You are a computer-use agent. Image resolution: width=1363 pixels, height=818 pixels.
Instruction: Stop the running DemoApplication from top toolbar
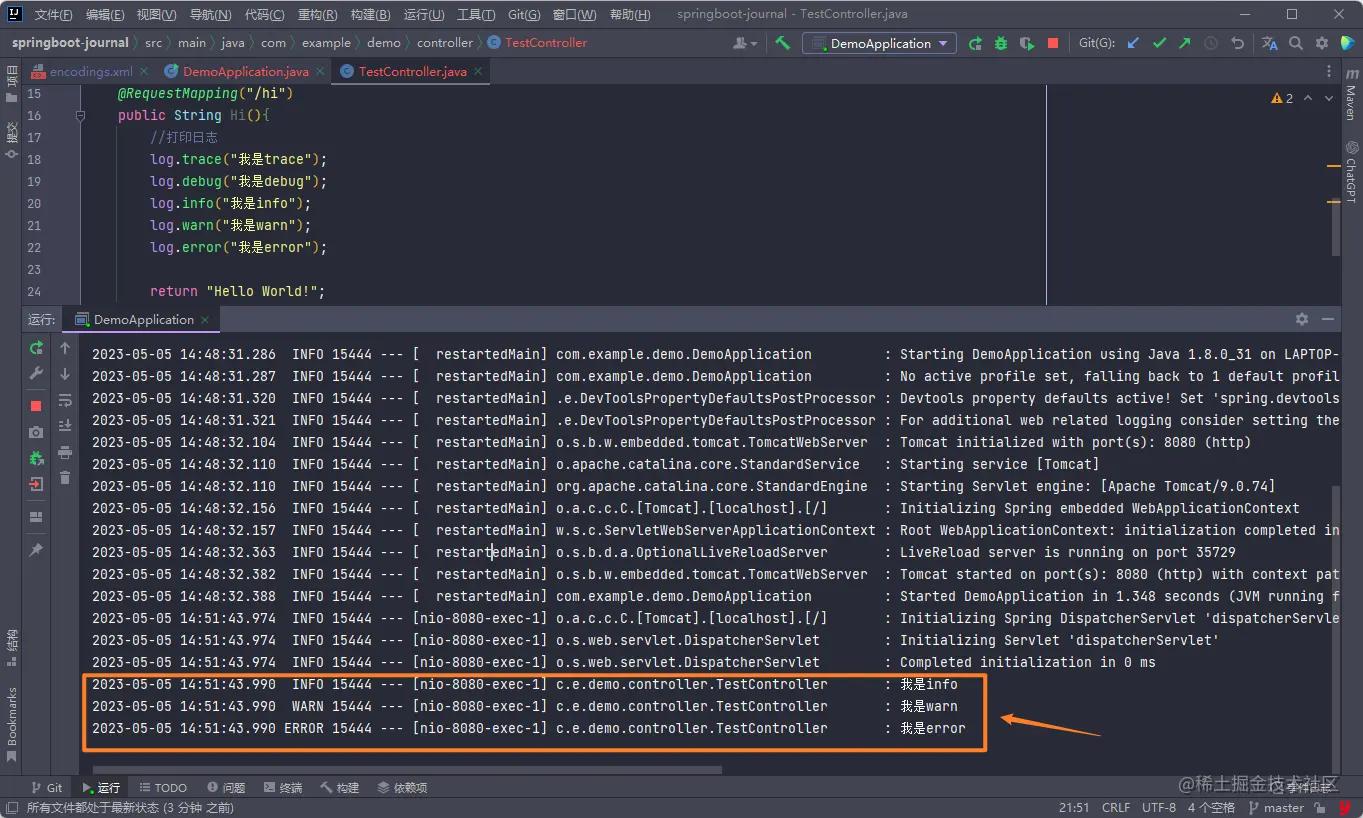pyautogui.click(x=1053, y=43)
